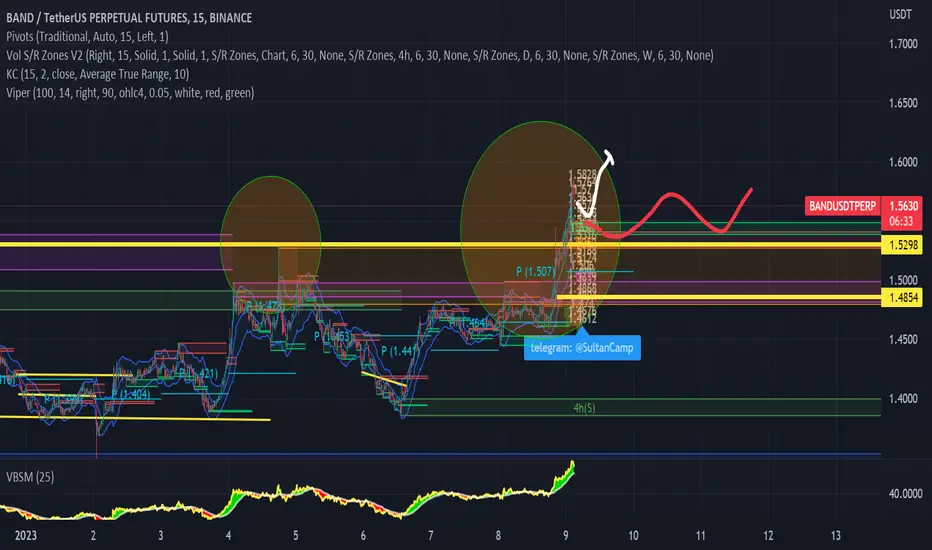Click the 2023 label on time axis
This screenshot has width=932, height=550.
[x=26, y=536]
